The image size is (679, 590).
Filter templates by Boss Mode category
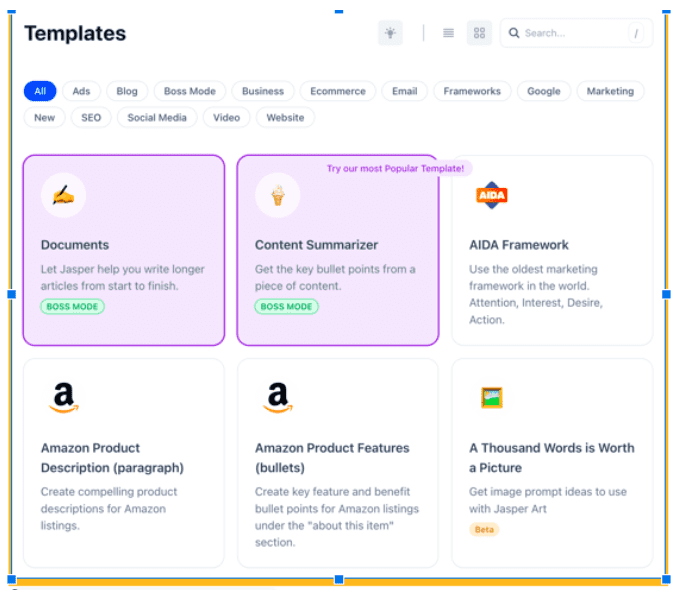[190, 91]
